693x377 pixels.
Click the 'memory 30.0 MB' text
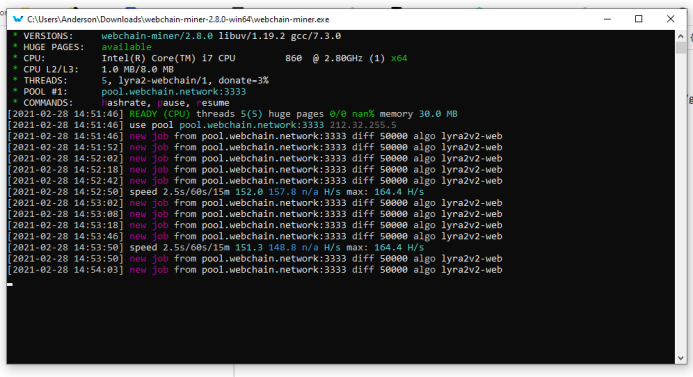tap(418, 114)
